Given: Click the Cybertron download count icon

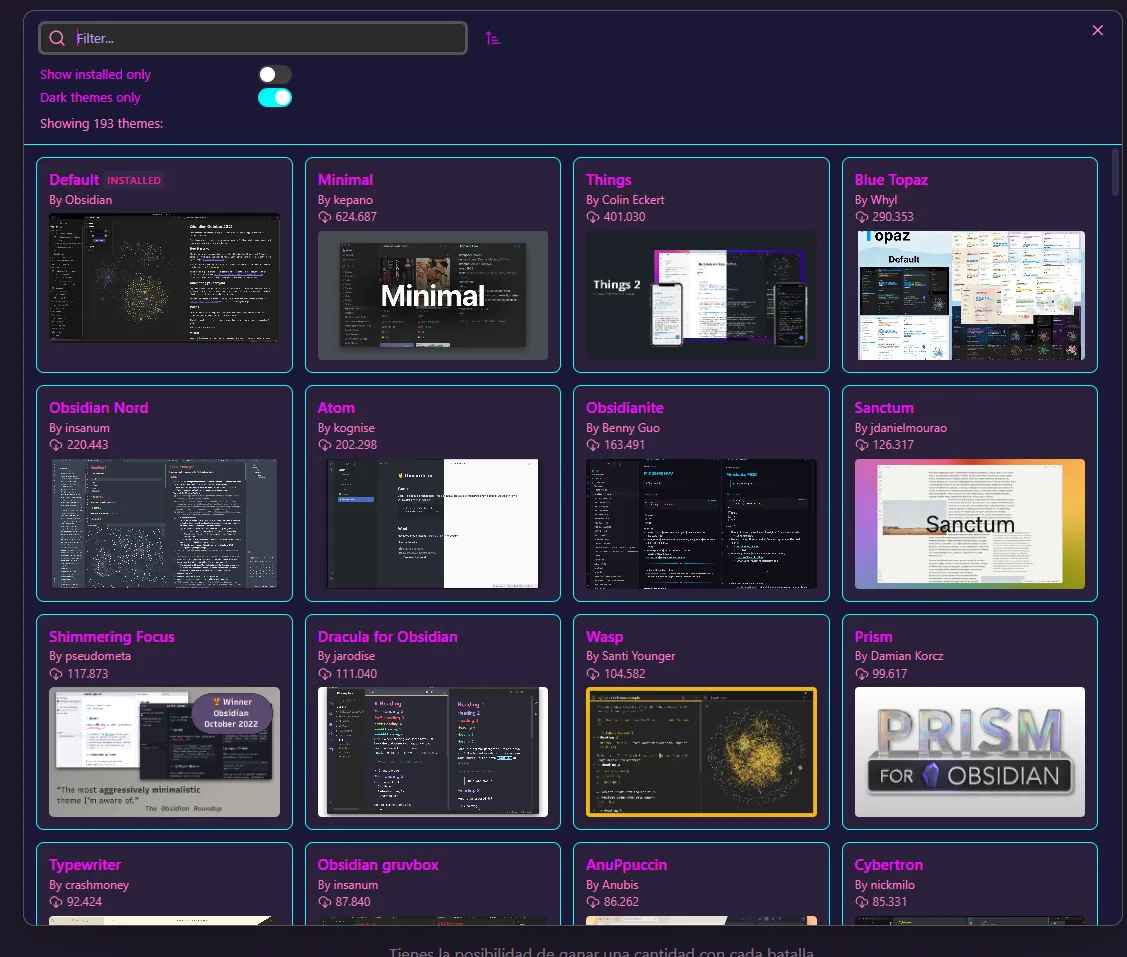Looking at the screenshot, I should (862, 902).
